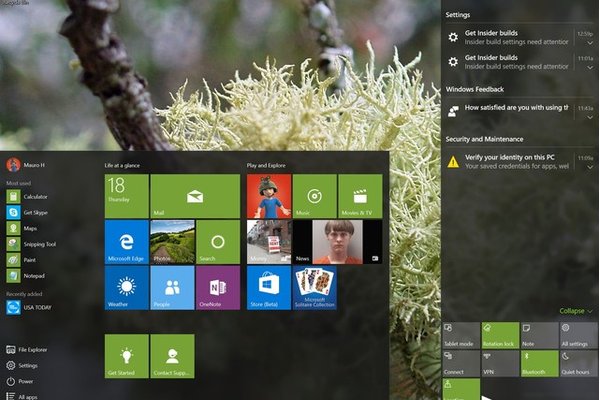Toggle Tablet mode quick action
The height and width of the screenshot is (400, 600).
click(x=461, y=335)
